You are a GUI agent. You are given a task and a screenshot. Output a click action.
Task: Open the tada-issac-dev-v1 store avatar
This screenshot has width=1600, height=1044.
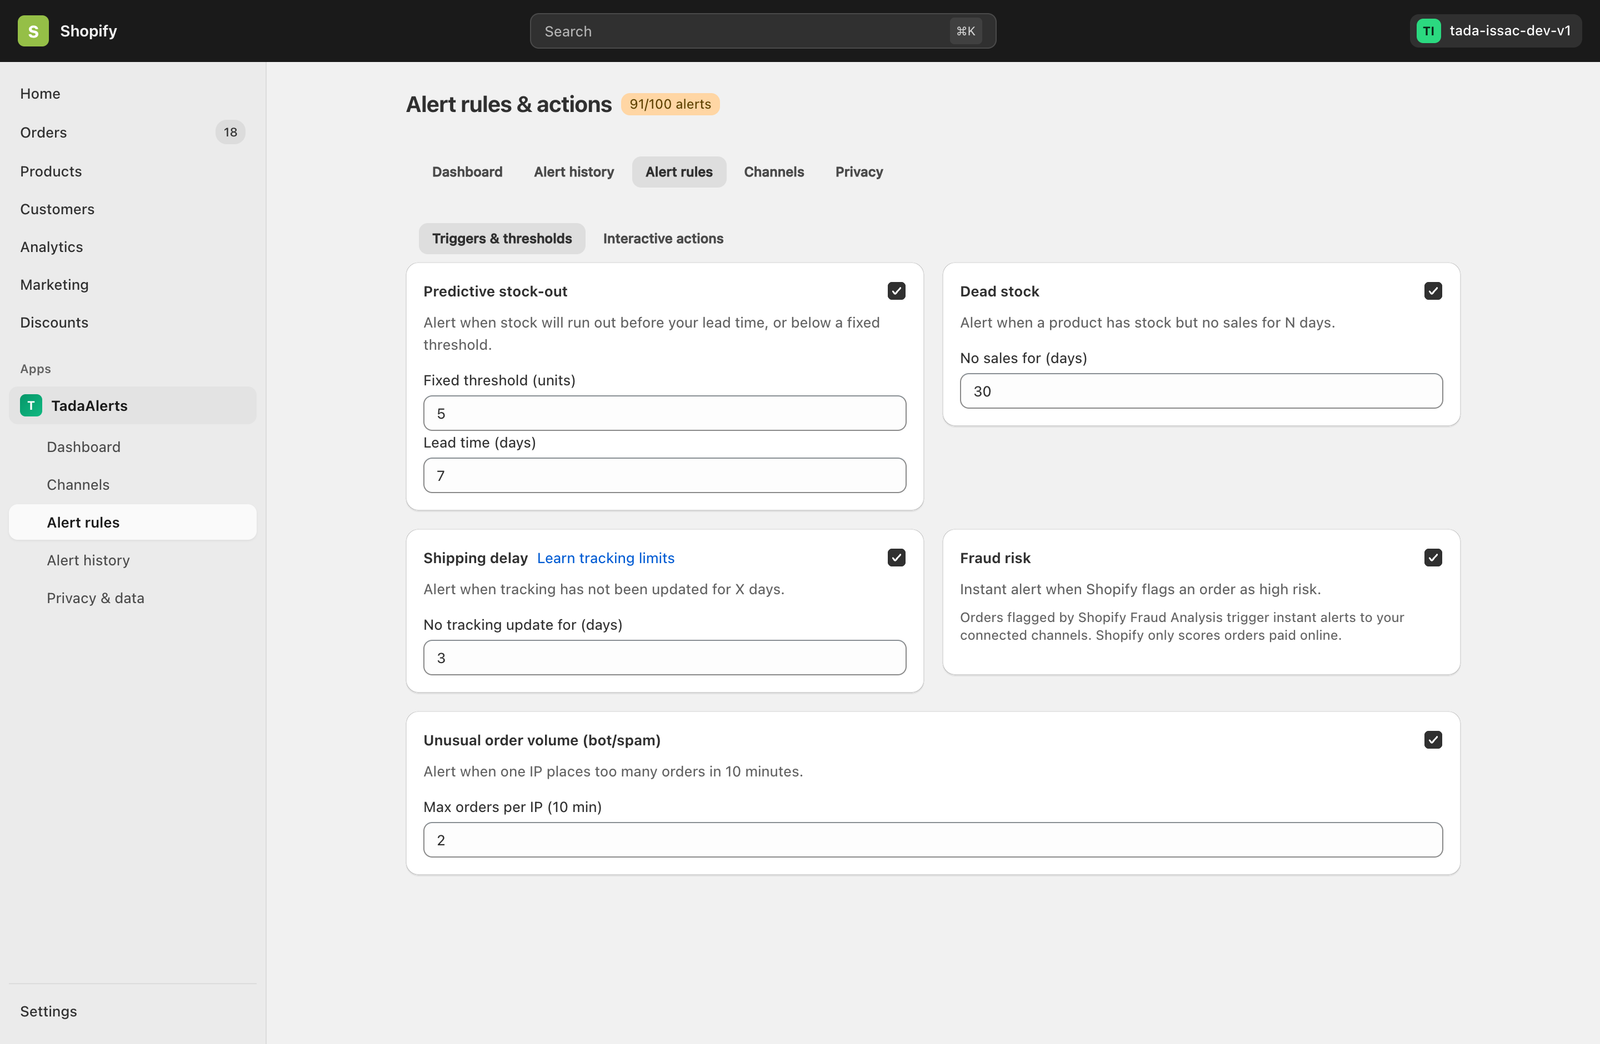point(1429,31)
